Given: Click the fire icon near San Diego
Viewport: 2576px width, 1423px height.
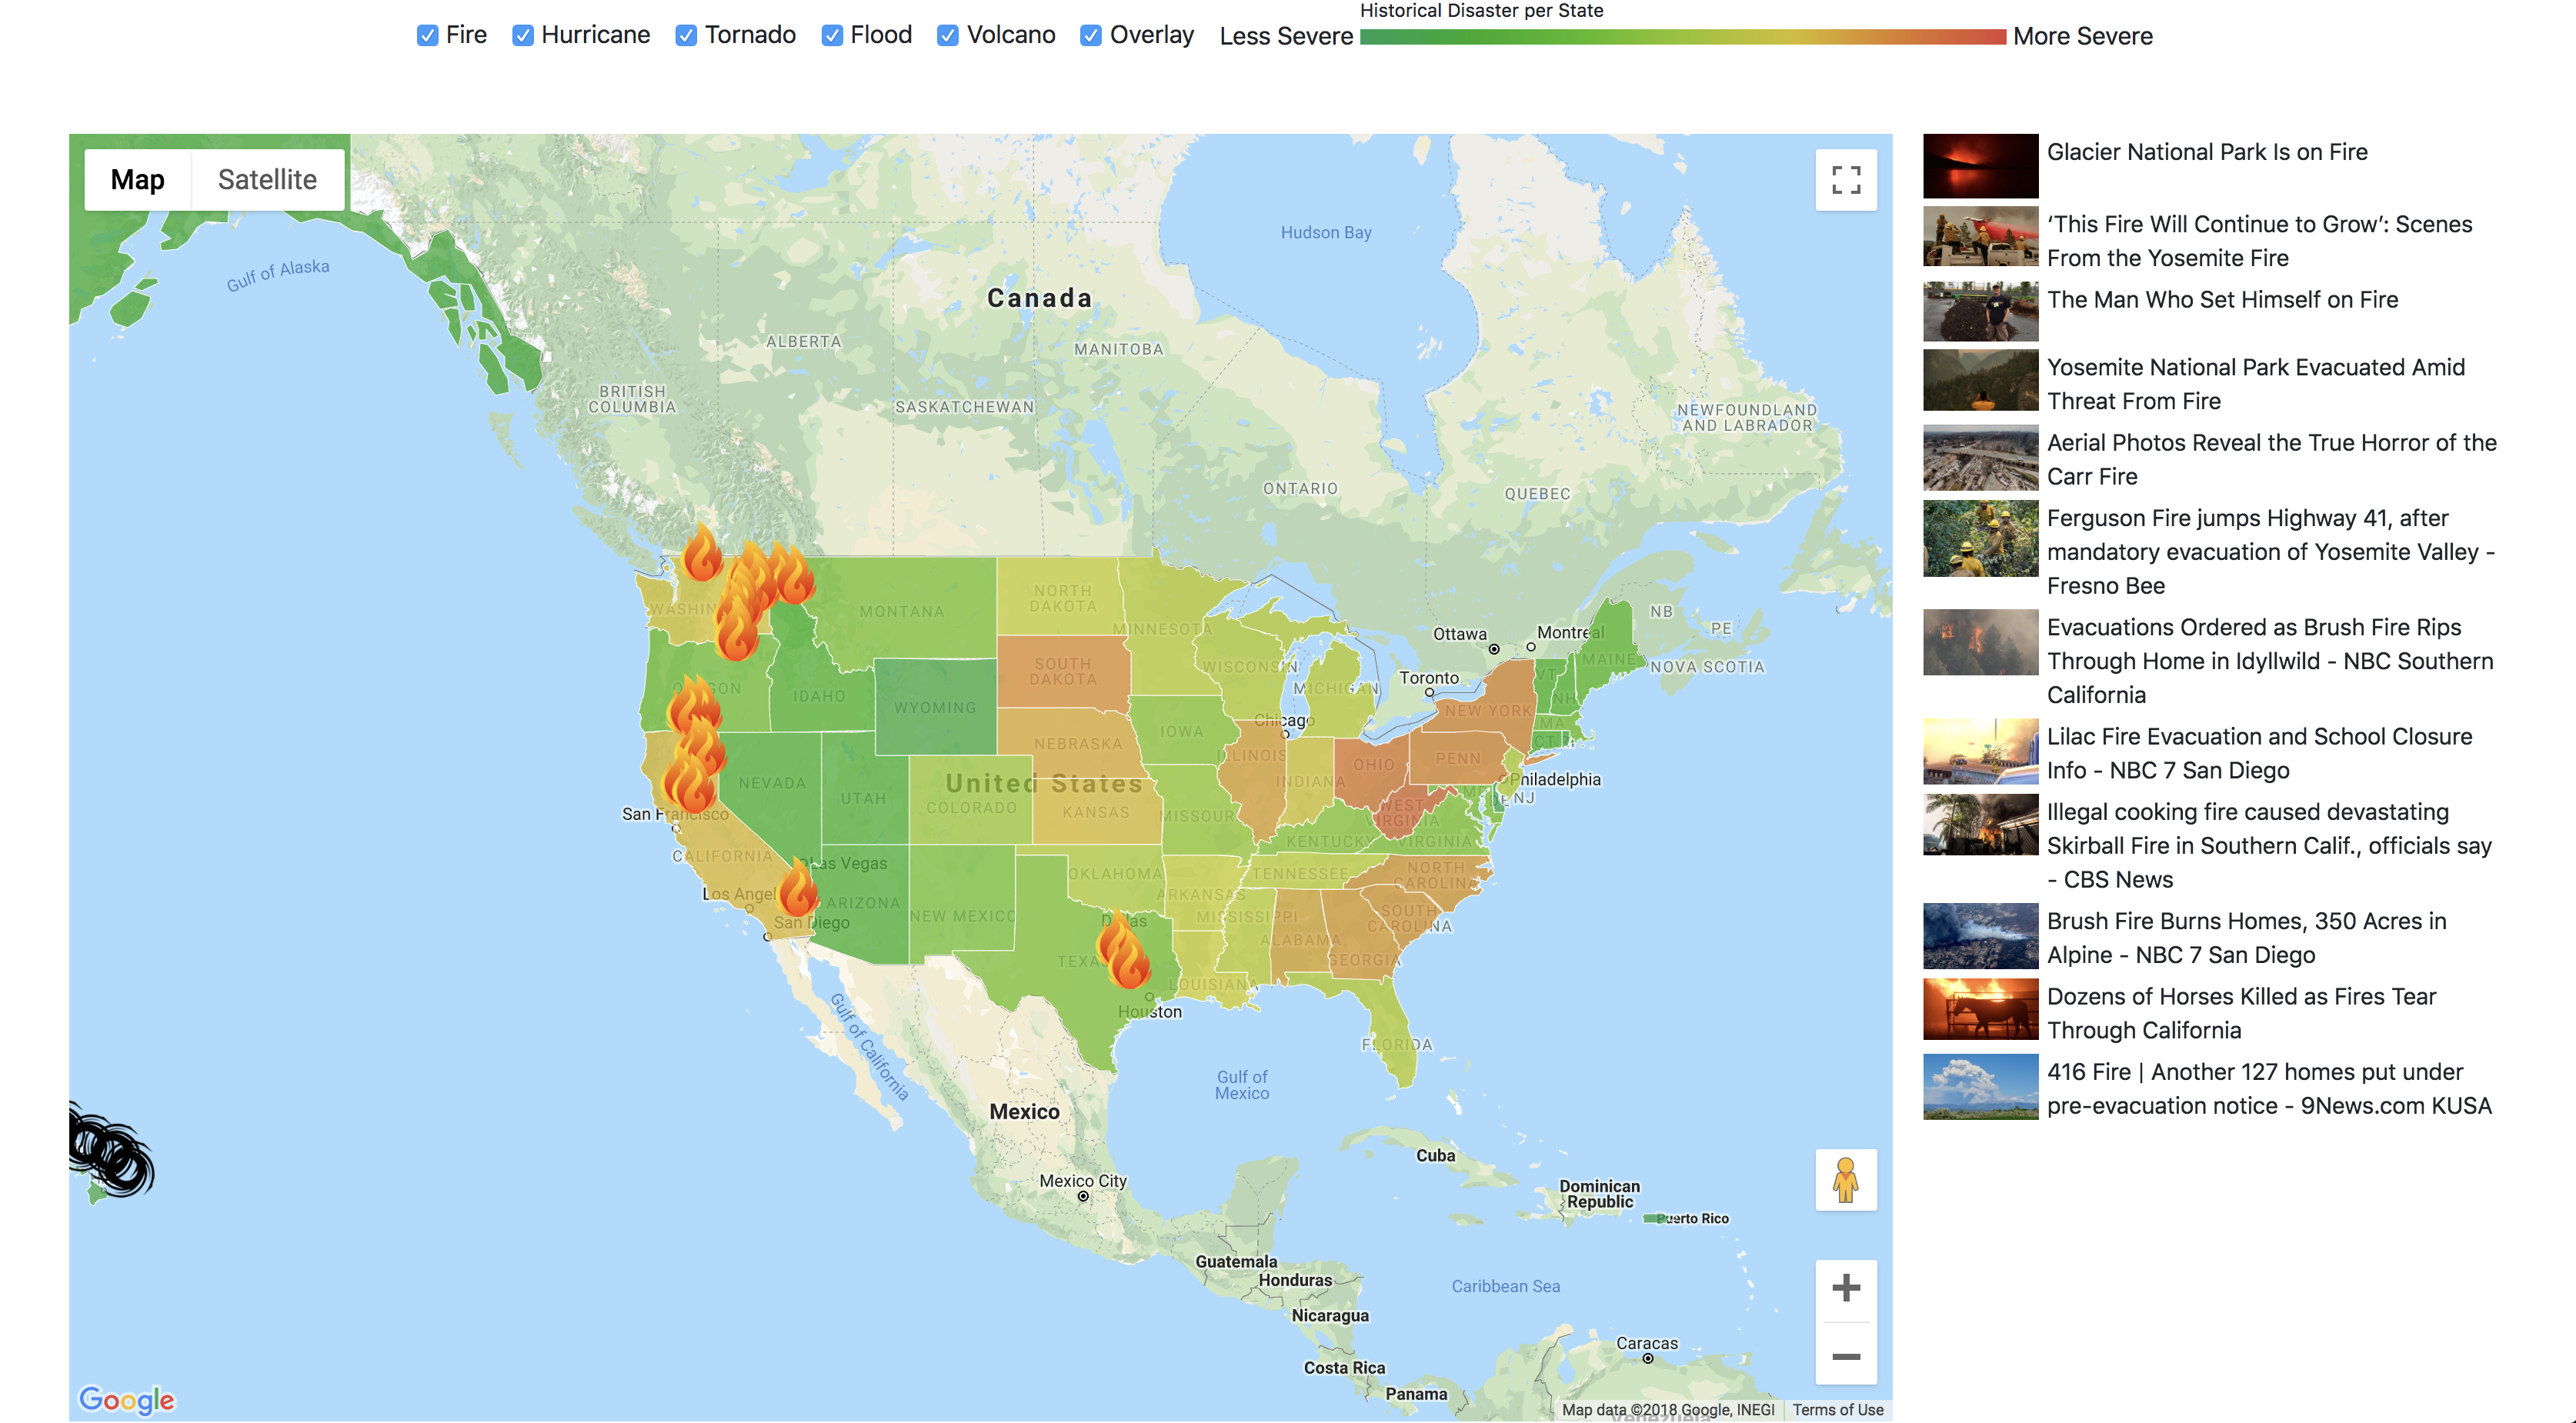Looking at the screenshot, I should click(x=797, y=889).
